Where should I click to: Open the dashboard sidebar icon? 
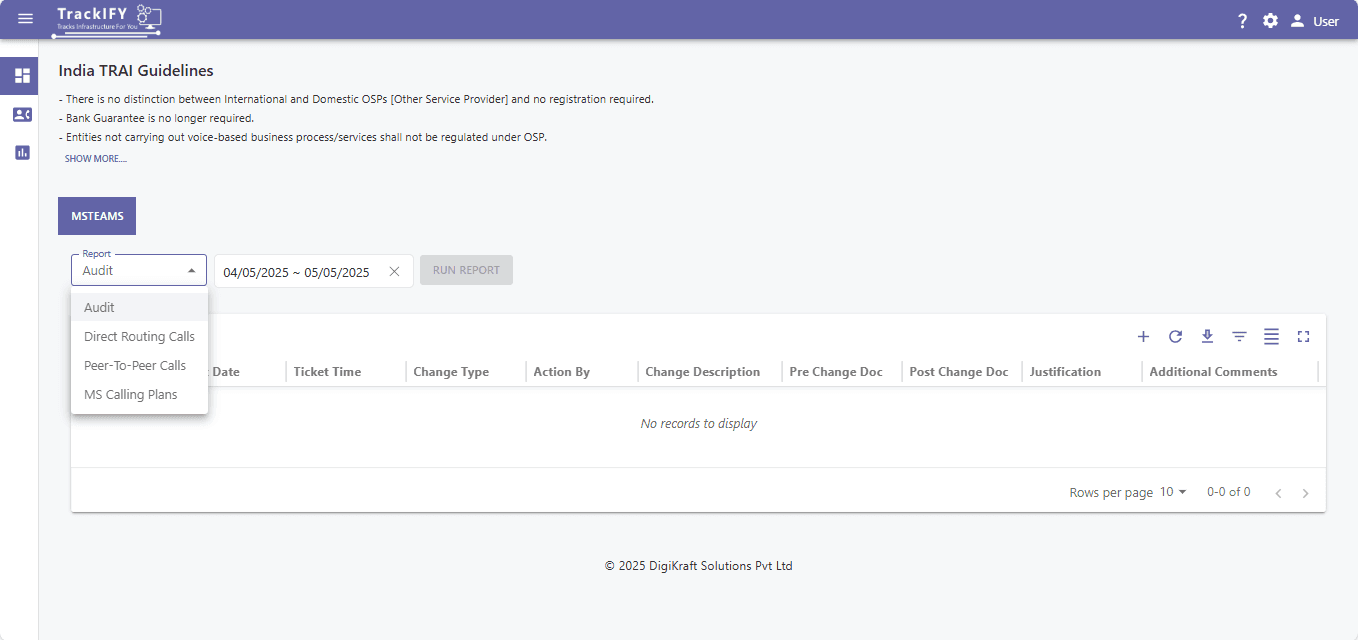tap(22, 76)
